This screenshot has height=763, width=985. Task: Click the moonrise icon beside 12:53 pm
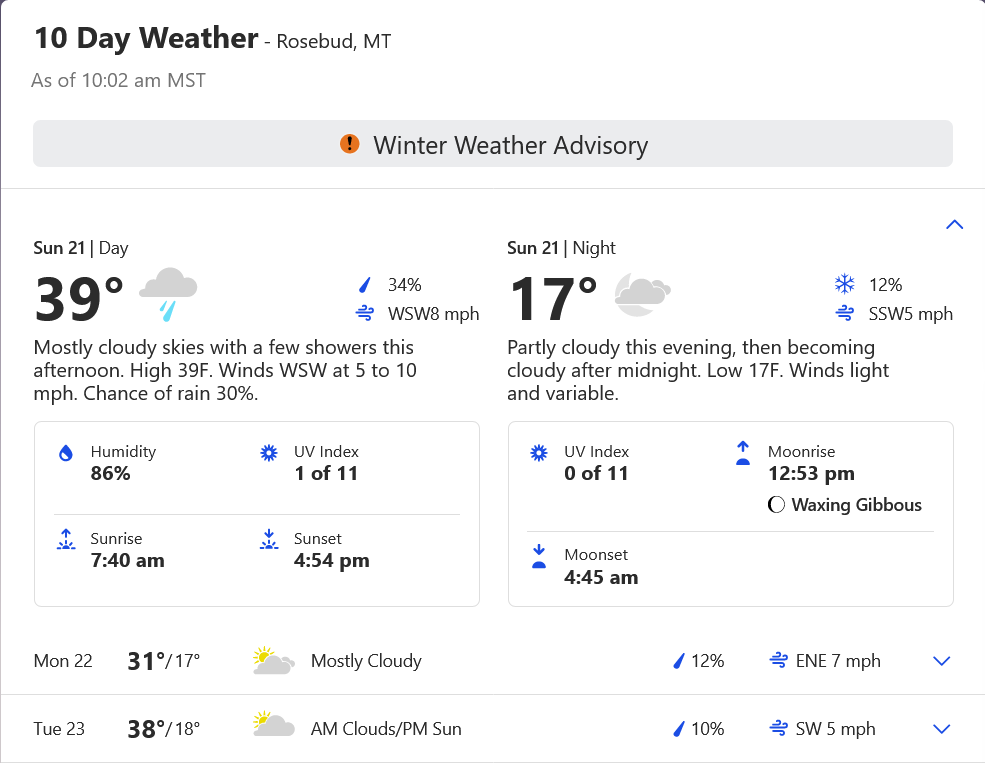click(742, 454)
